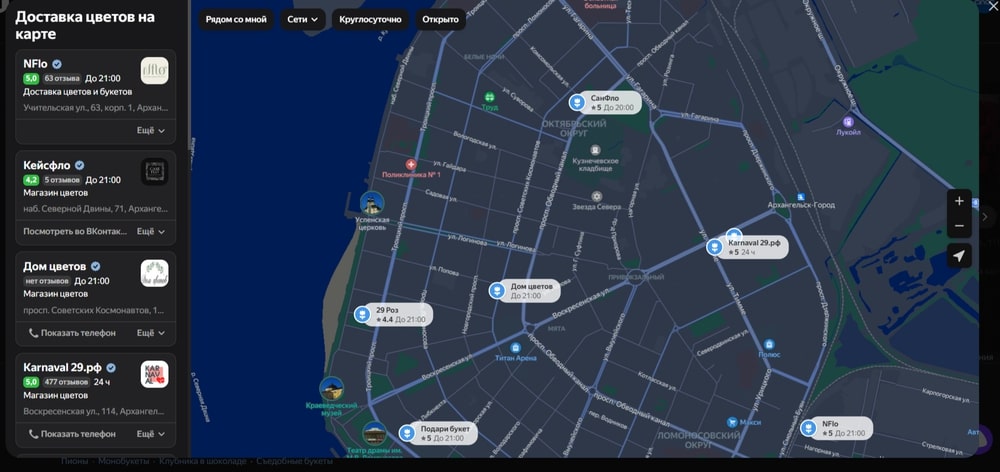This screenshot has height=472, width=1000.
Task: Click the Монобукеты breadcrumb link
Action: [x=124, y=461]
